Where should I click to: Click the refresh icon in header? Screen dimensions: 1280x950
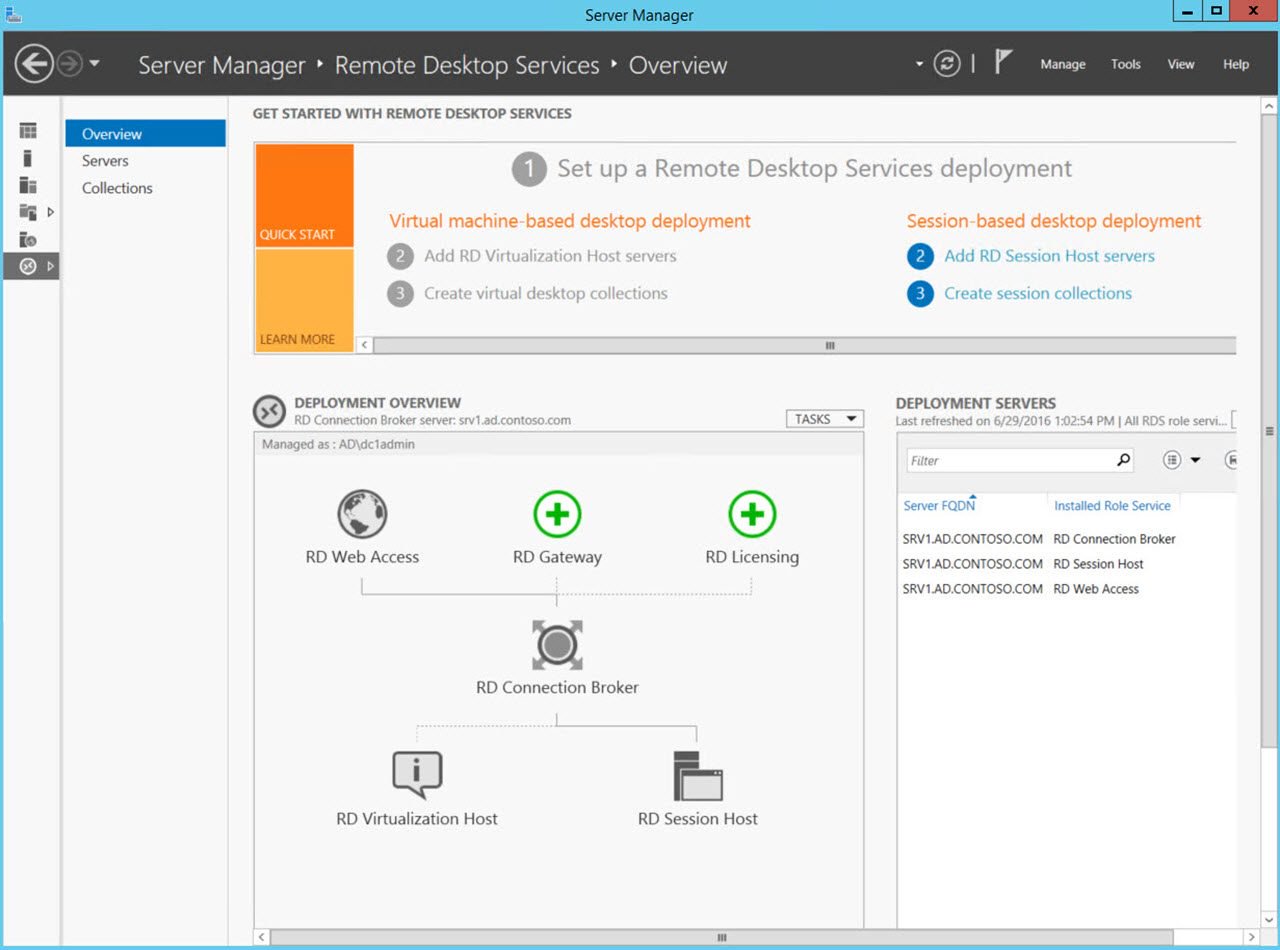click(946, 64)
